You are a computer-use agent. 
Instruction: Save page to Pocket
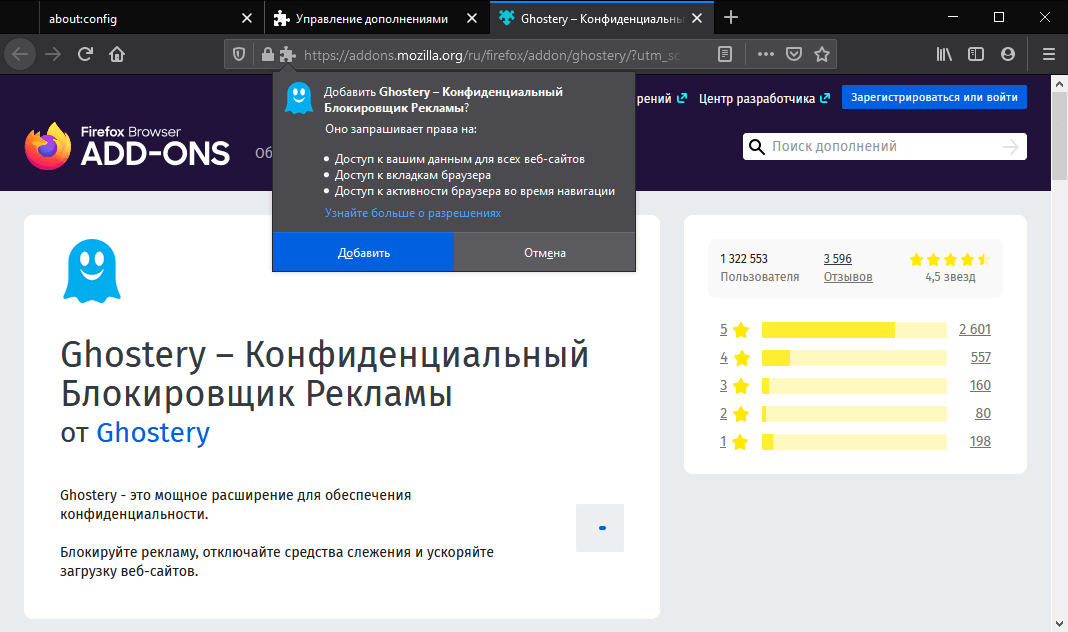click(x=794, y=54)
